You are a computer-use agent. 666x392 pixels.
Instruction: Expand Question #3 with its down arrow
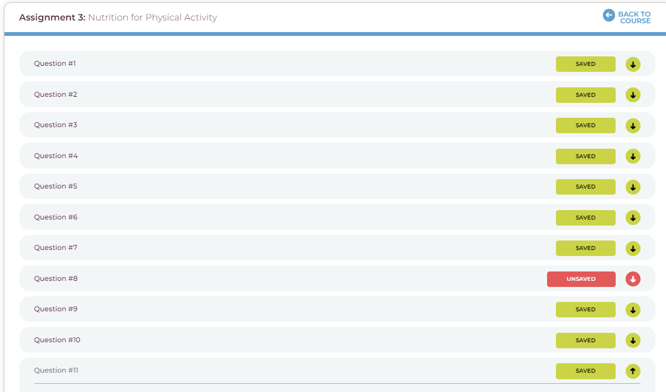point(633,126)
